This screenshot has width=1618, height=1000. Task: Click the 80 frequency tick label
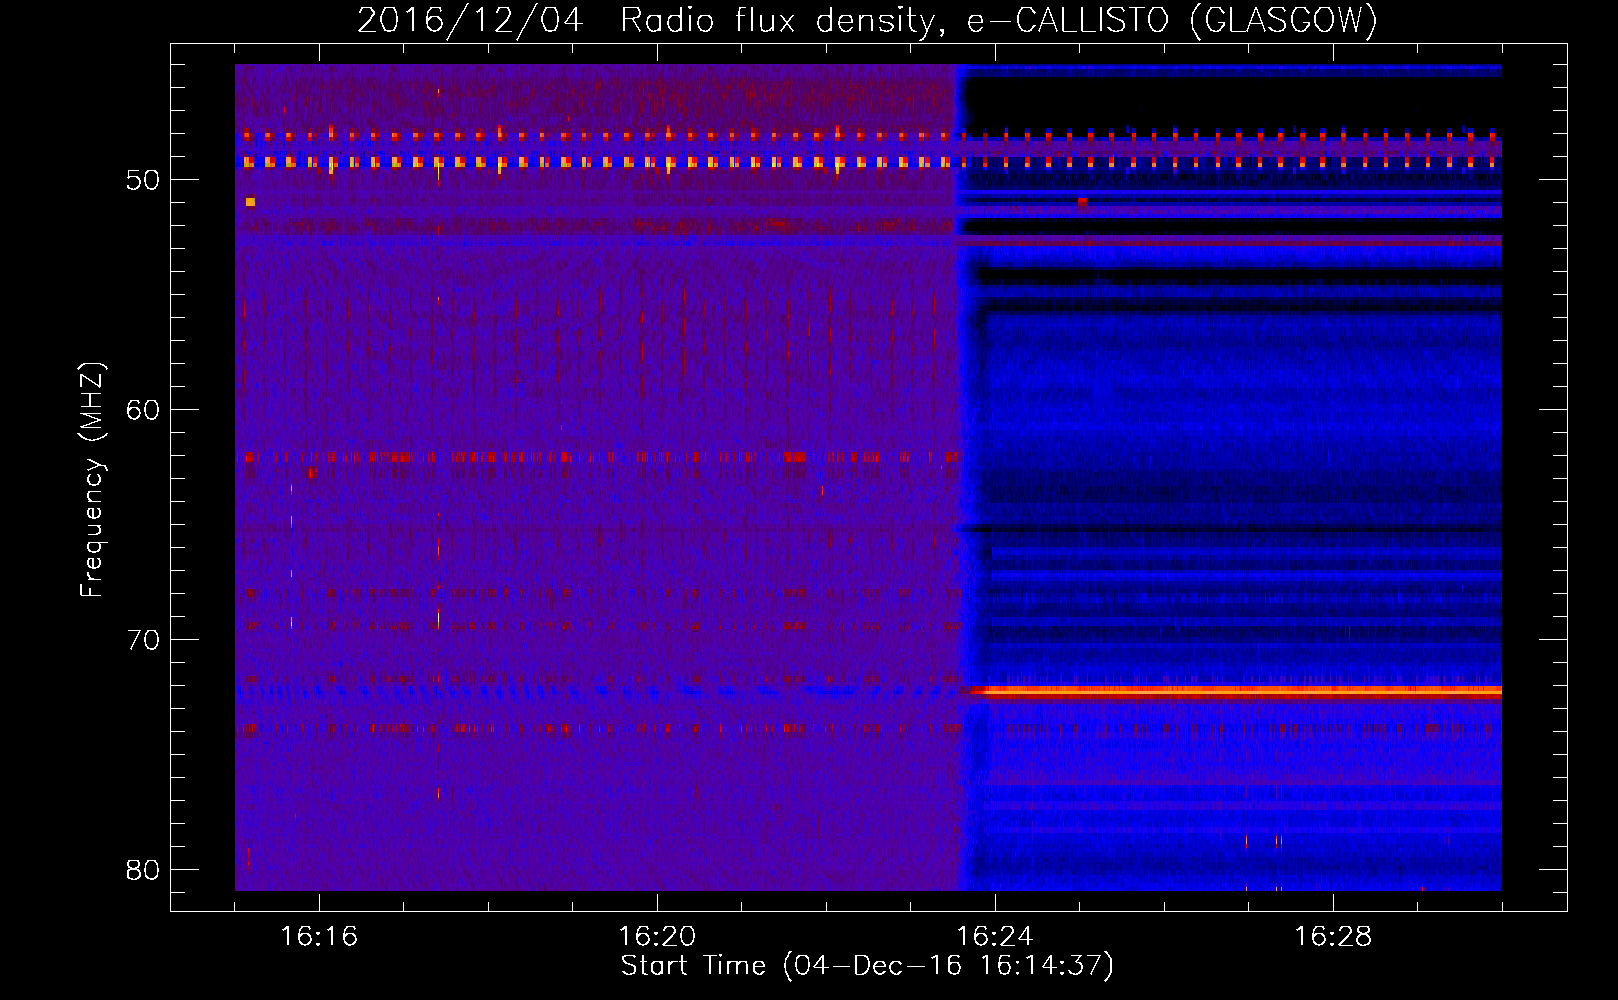pyautogui.click(x=143, y=870)
